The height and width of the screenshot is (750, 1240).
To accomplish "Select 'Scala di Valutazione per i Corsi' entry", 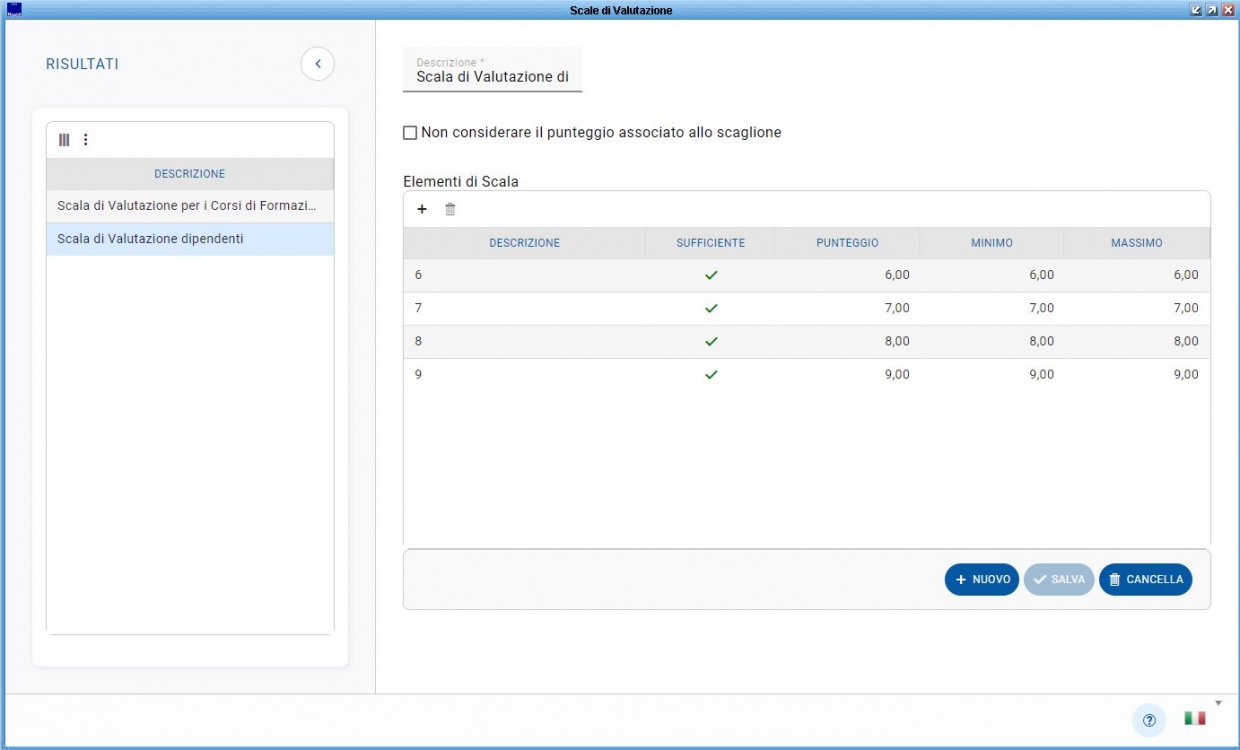I will (187, 206).
